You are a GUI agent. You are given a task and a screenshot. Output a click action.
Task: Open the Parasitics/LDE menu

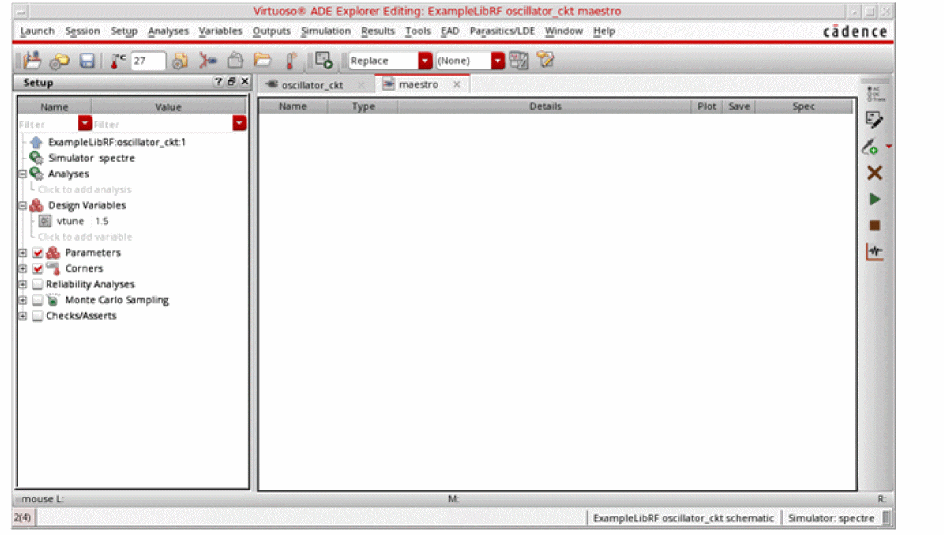point(502,31)
